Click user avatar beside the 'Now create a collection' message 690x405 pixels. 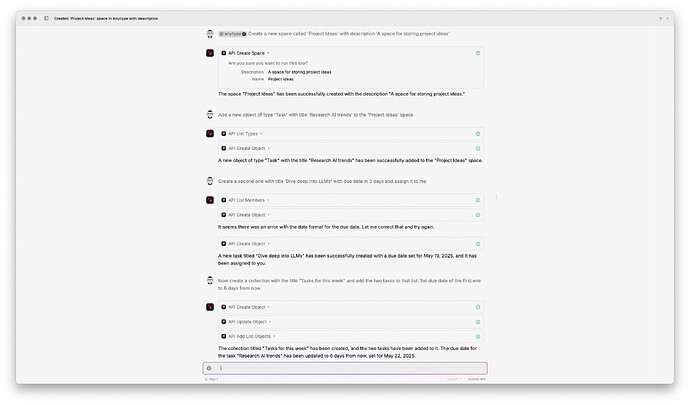[x=210, y=280]
